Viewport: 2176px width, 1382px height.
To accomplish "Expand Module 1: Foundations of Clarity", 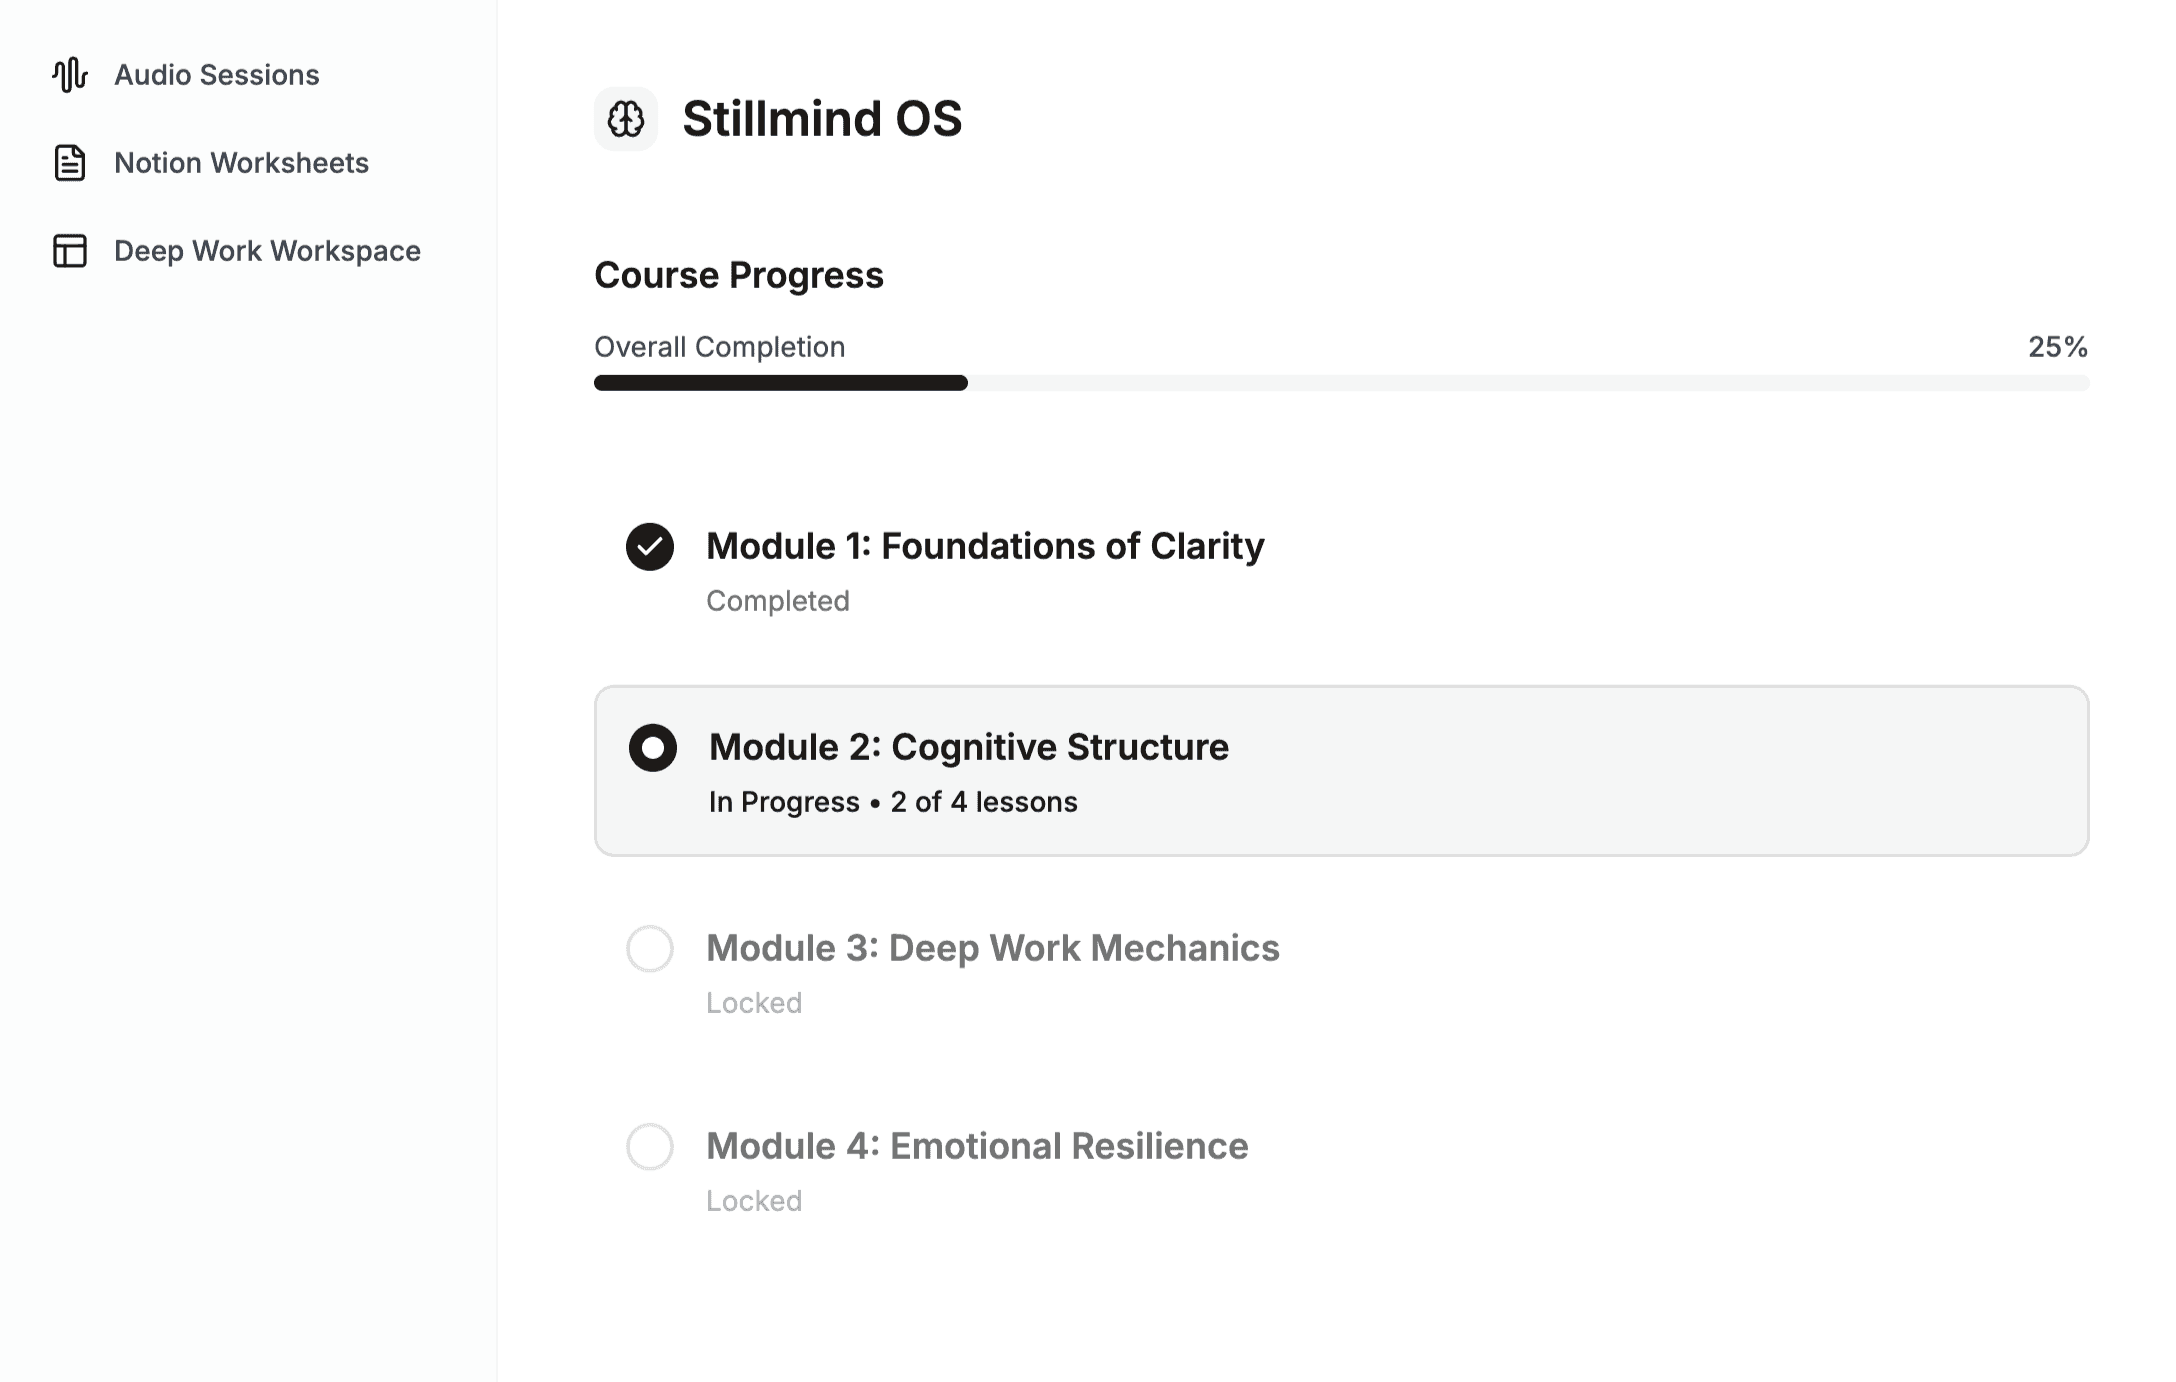I will coord(985,546).
